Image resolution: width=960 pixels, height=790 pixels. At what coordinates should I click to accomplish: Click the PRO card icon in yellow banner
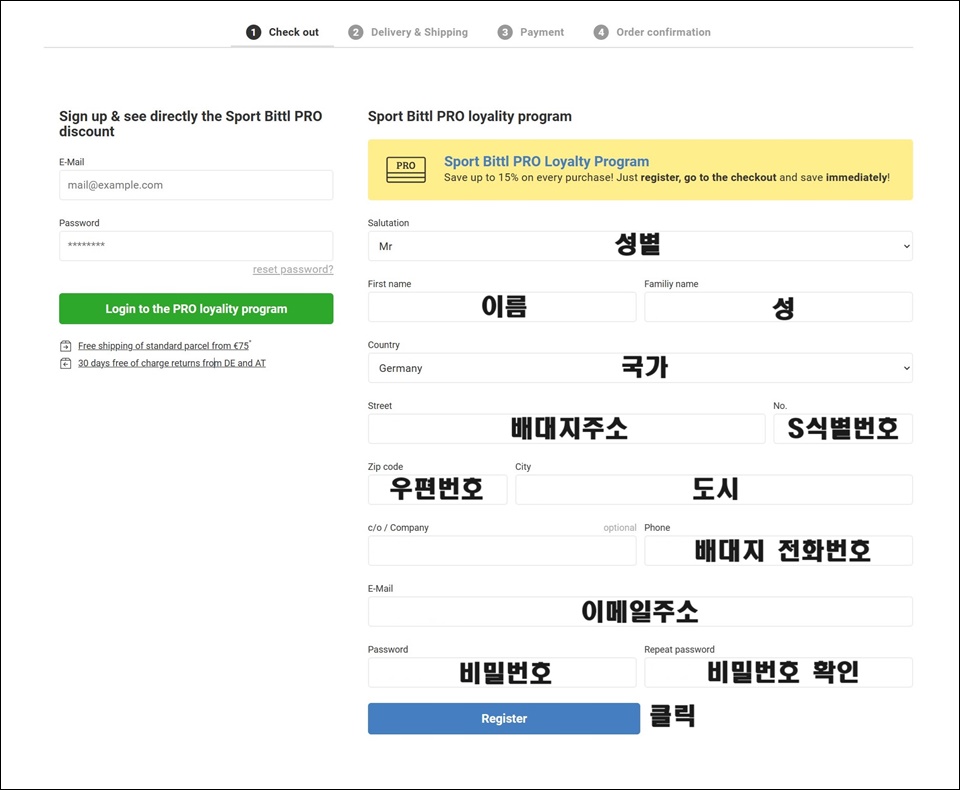point(406,170)
